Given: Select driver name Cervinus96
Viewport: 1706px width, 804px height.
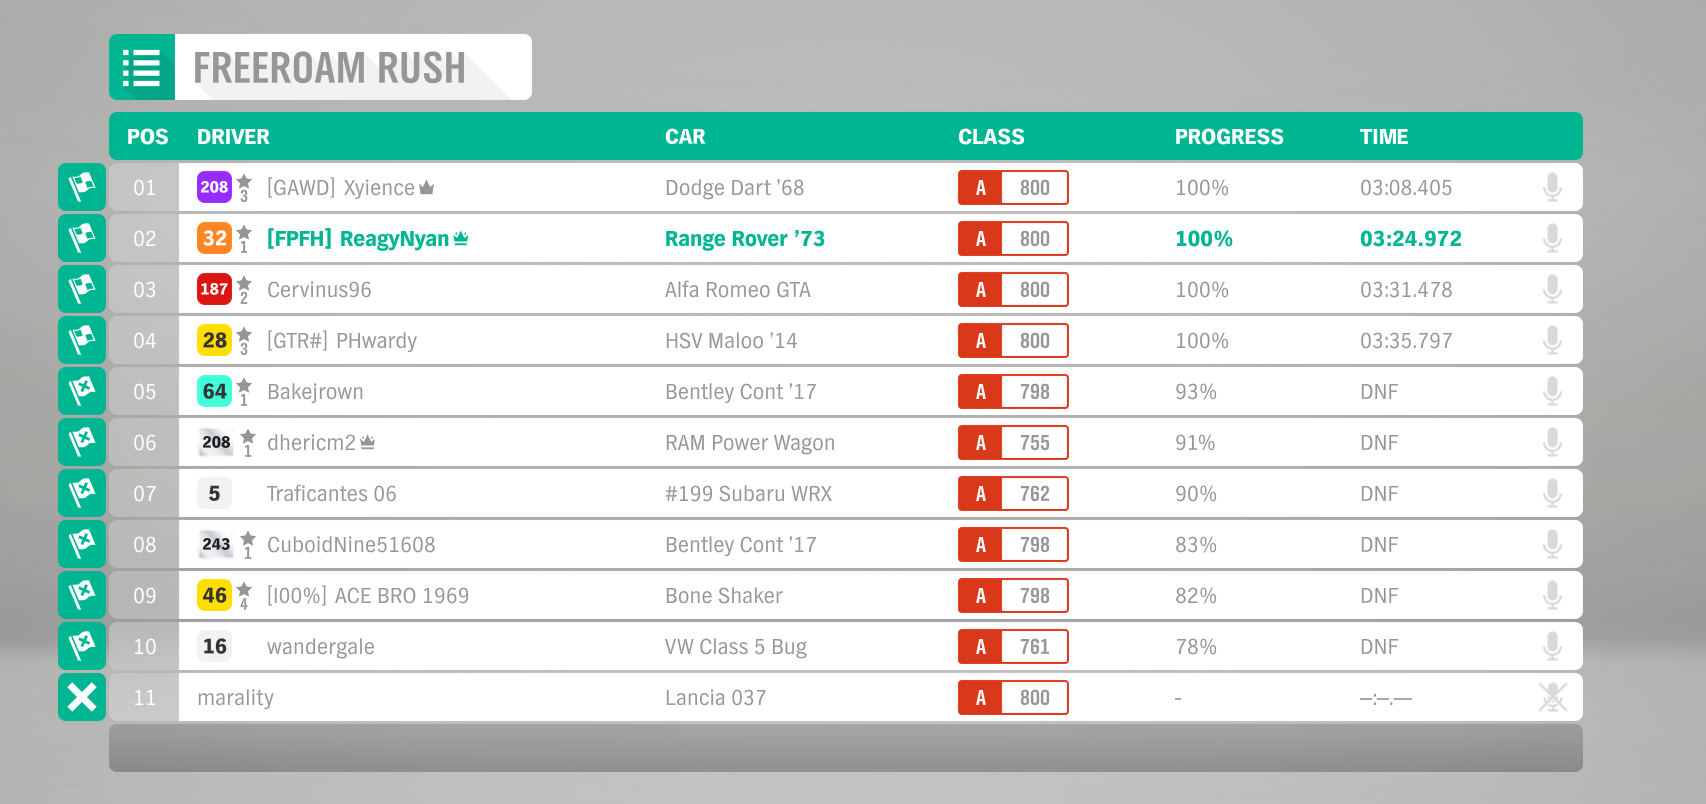Looking at the screenshot, I should [x=319, y=290].
